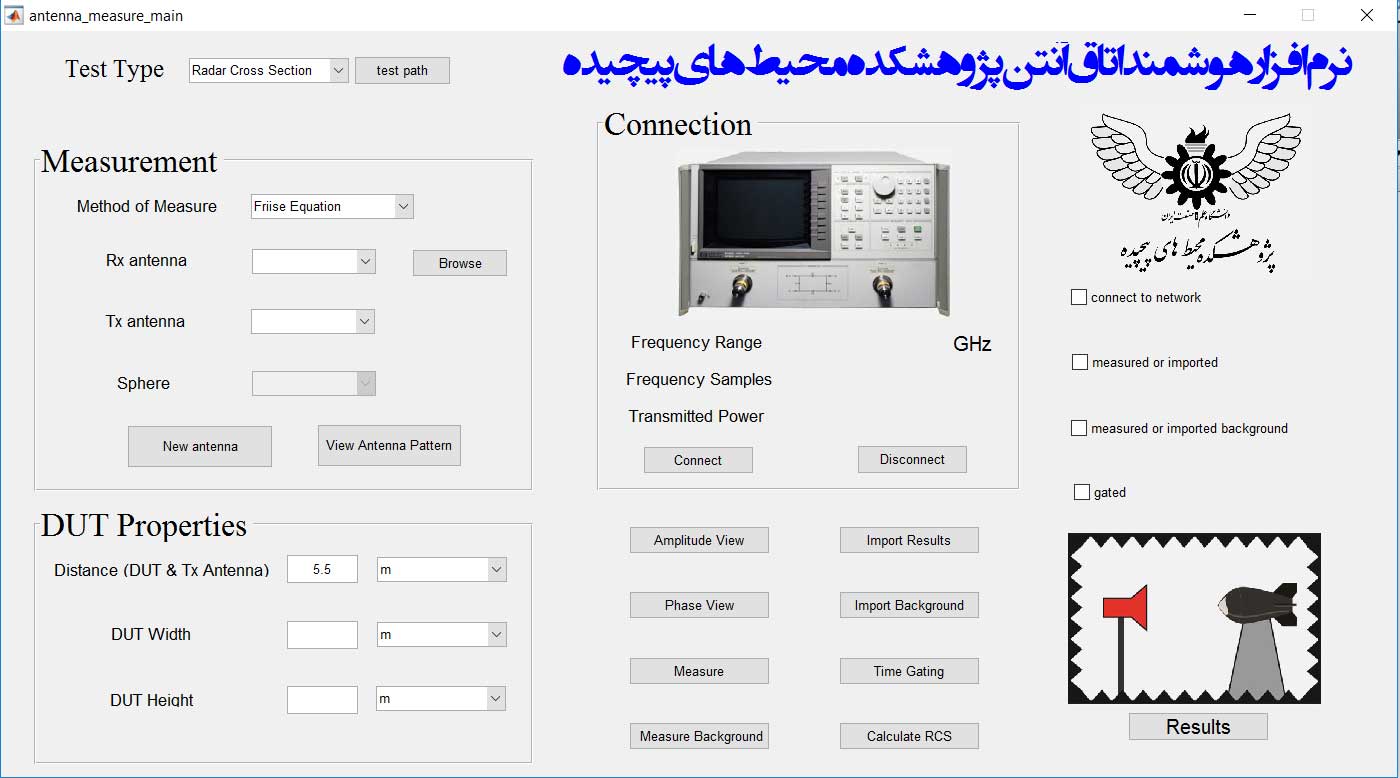Click the GHz unit text
1400x778 pixels.
pyautogui.click(x=972, y=344)
